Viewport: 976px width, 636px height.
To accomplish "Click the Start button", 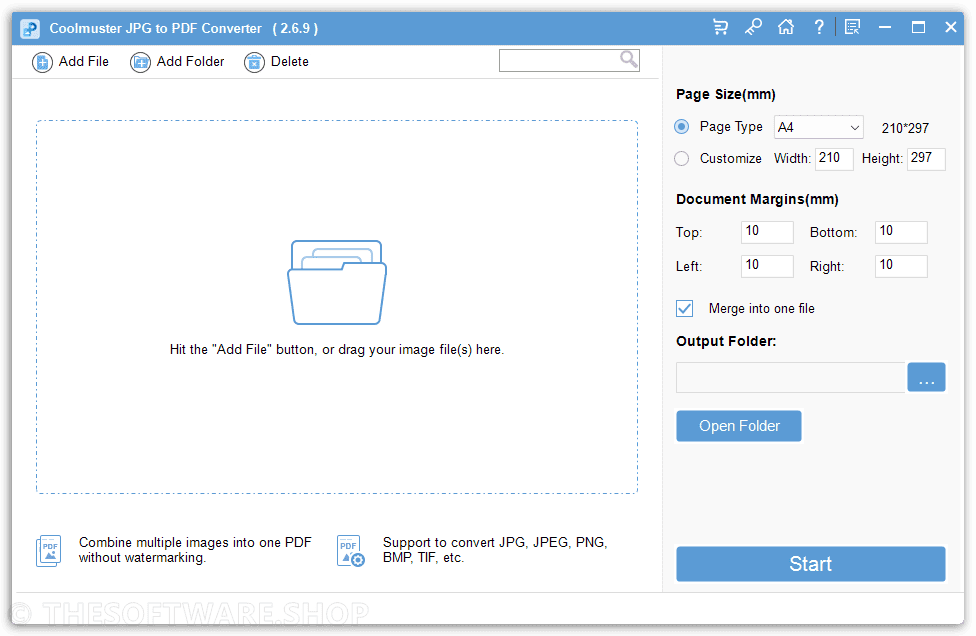I will pyautogui.click(x=810, y=564).
